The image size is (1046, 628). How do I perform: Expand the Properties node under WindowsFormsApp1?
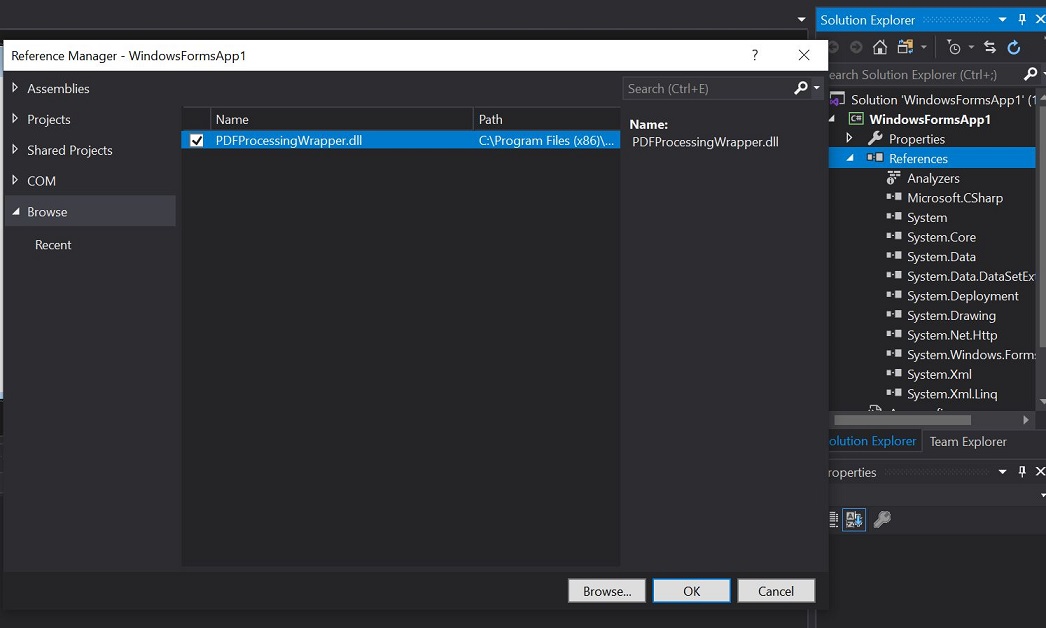(850, 139)
